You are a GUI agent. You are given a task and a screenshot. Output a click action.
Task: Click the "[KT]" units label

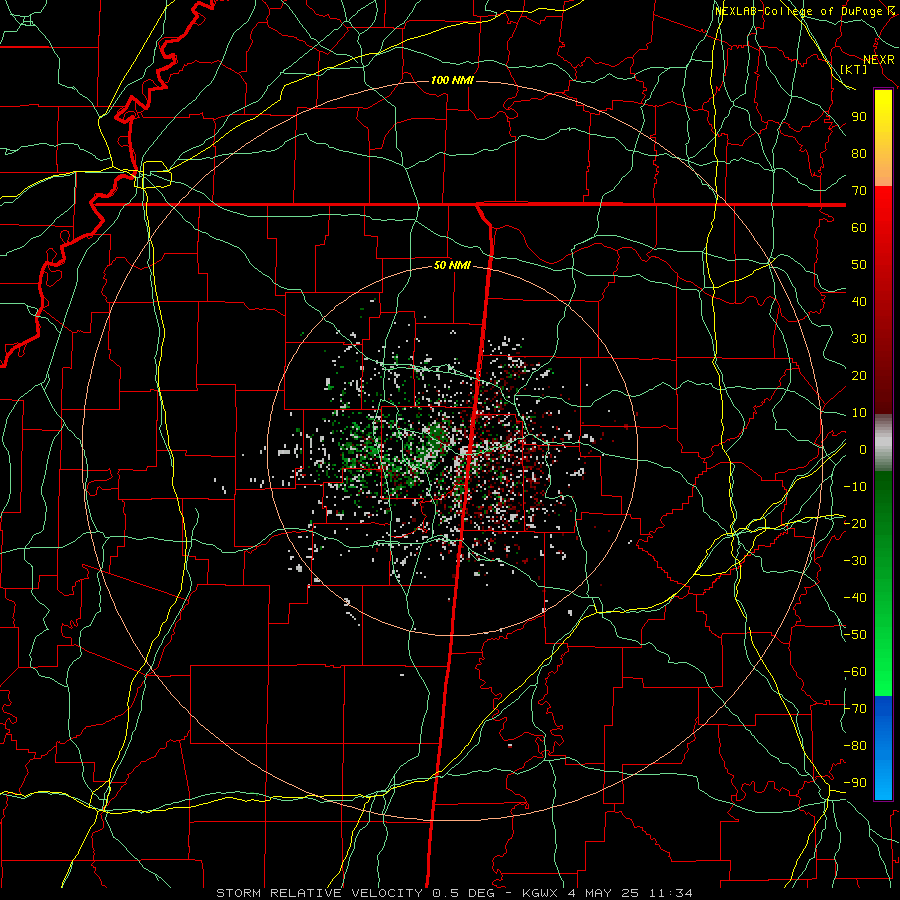click(854, 69)
